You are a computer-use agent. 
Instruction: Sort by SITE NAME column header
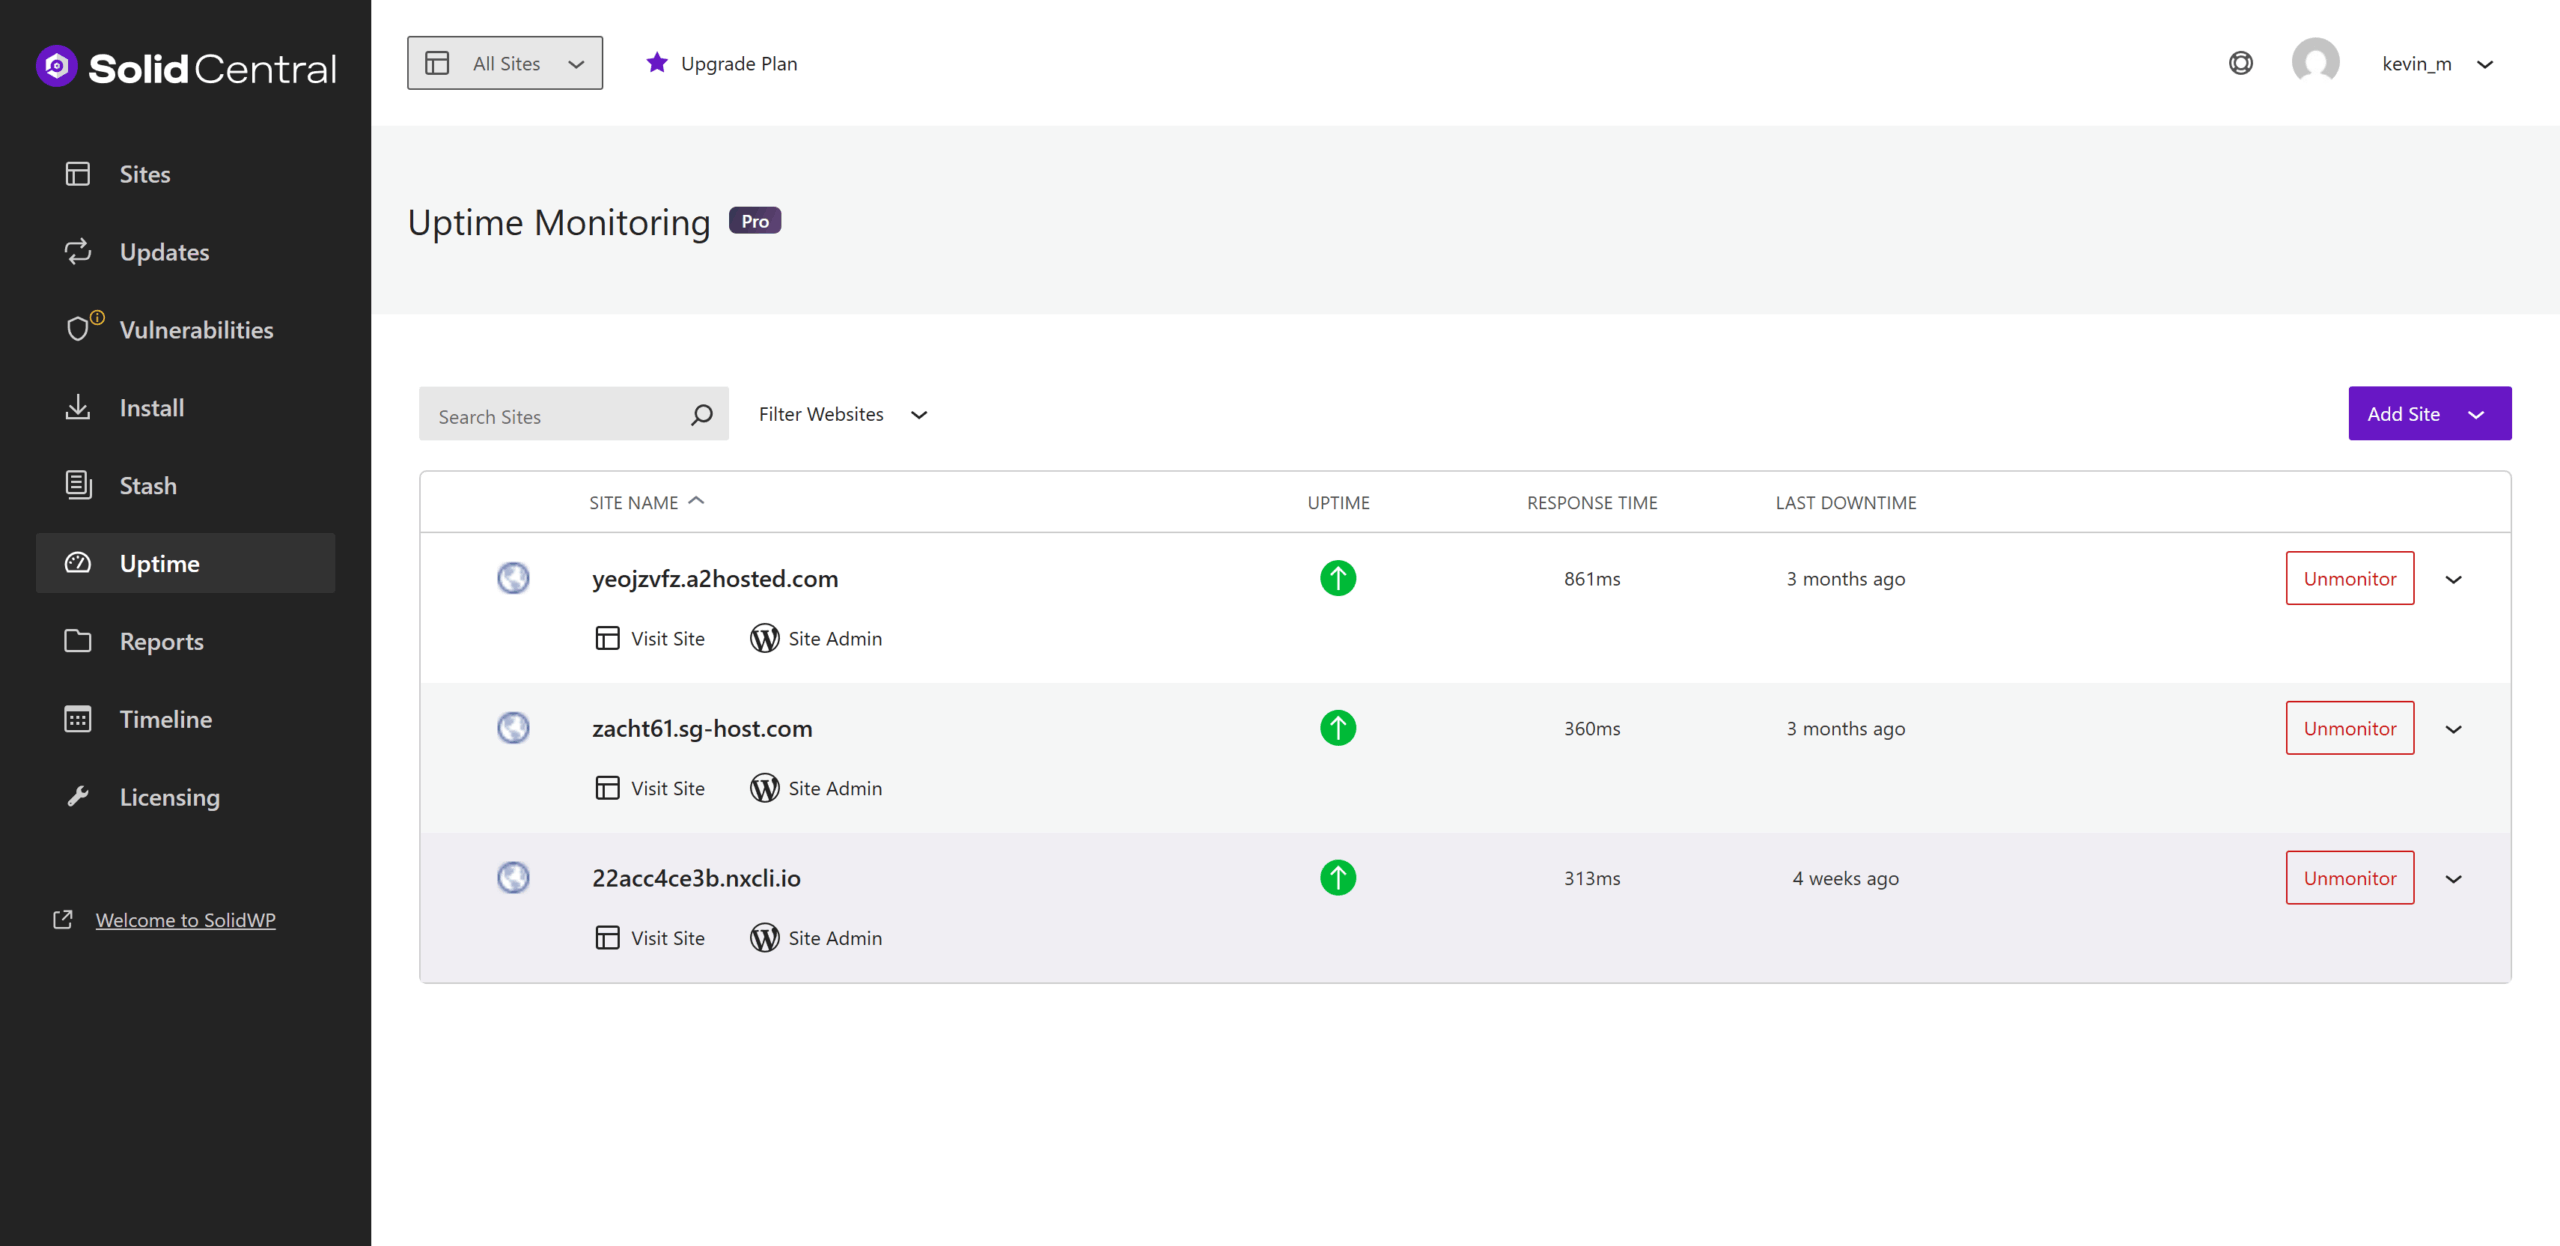coord(645,501)
